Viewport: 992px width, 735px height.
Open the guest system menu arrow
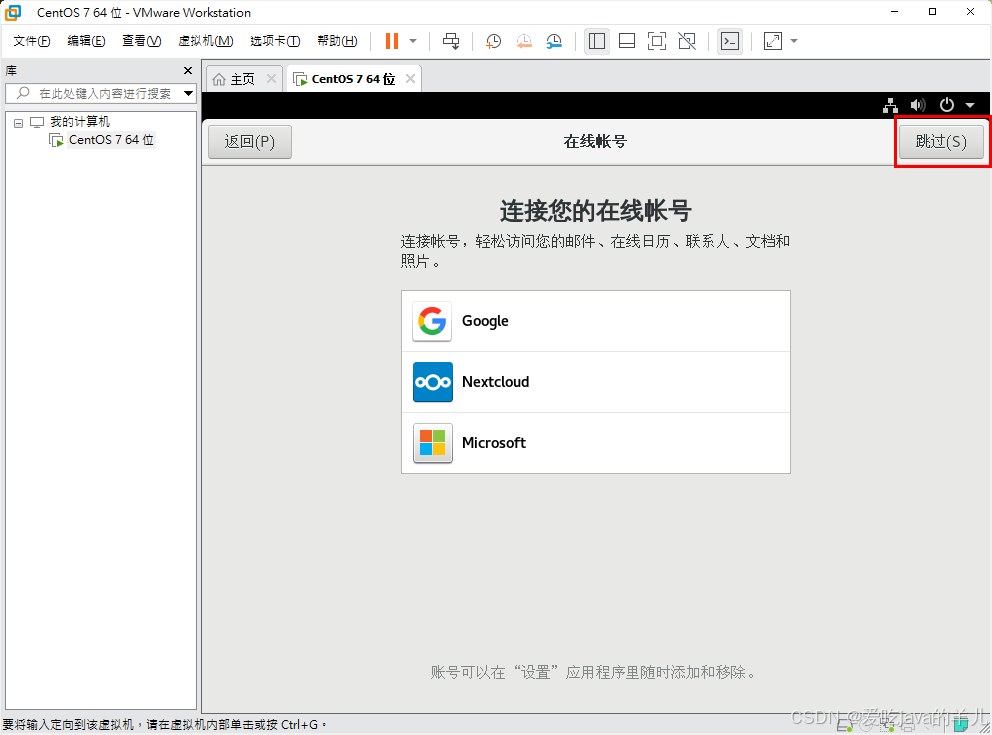[970, 106]
